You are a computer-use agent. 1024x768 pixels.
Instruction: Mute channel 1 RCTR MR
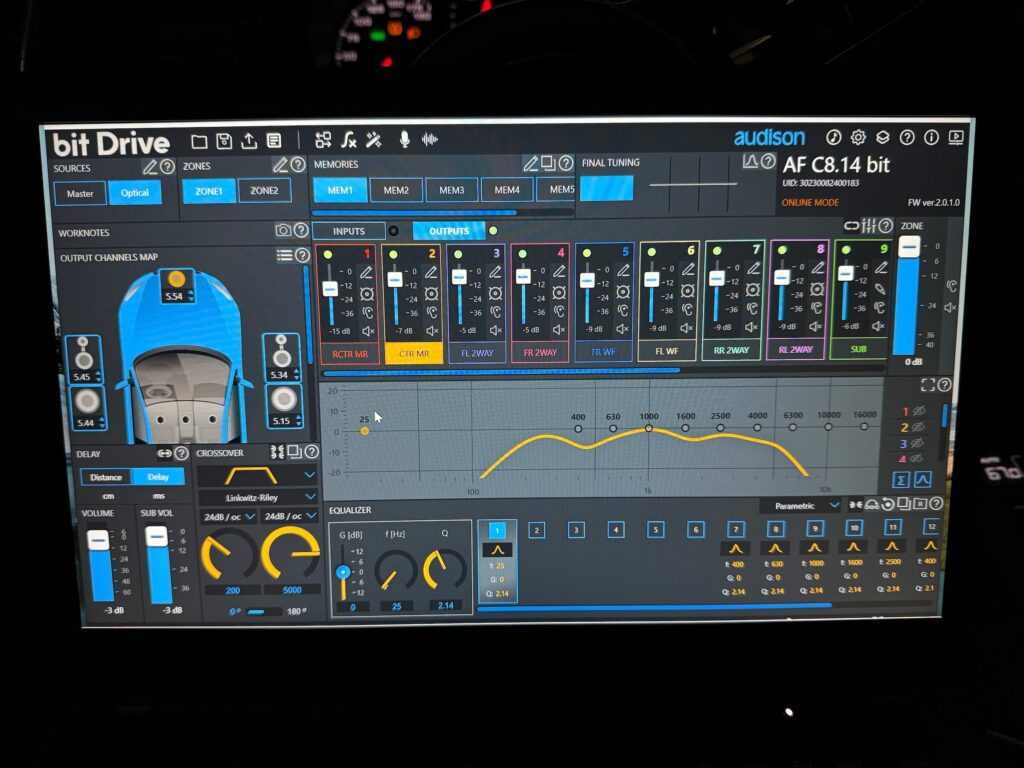point(368,331)
